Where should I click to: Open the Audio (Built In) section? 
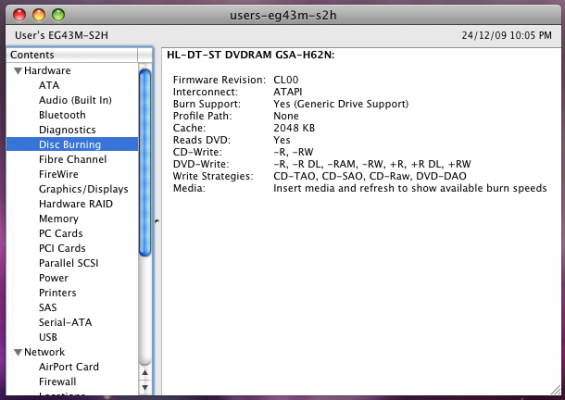pyautogui.click(x=75, y=100)
